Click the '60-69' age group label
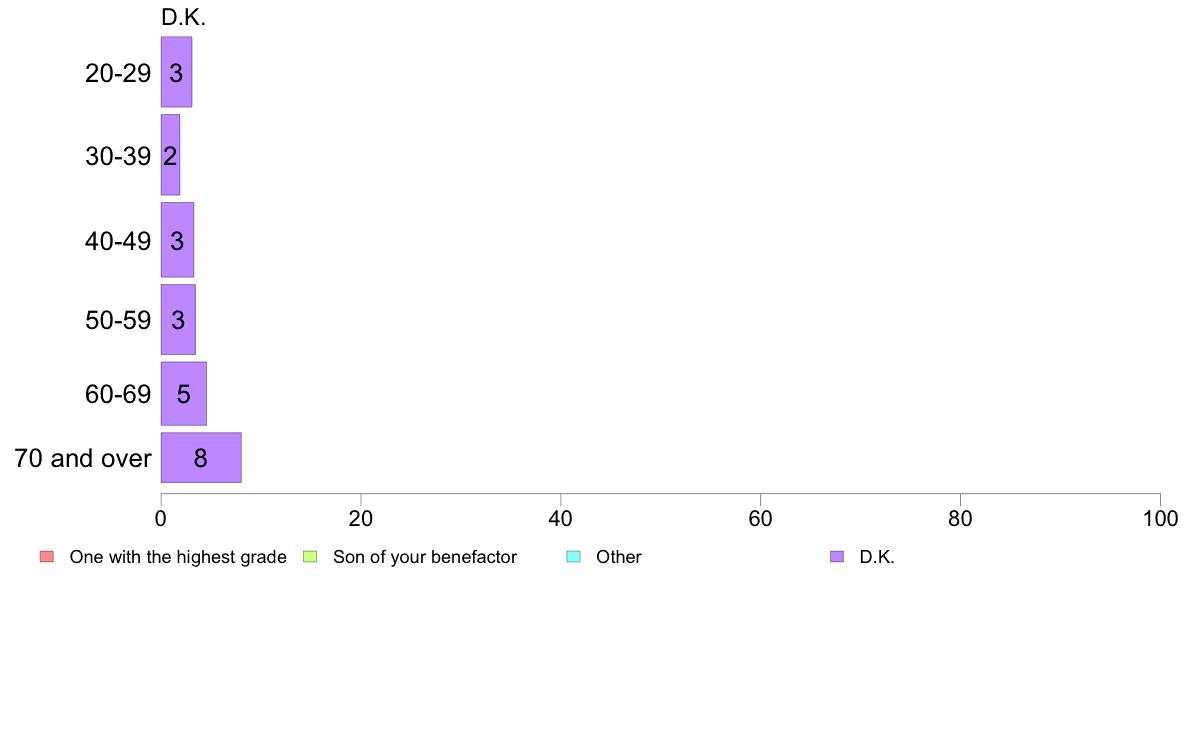This screenshot has height=736, width=1188. coord(118,394)
